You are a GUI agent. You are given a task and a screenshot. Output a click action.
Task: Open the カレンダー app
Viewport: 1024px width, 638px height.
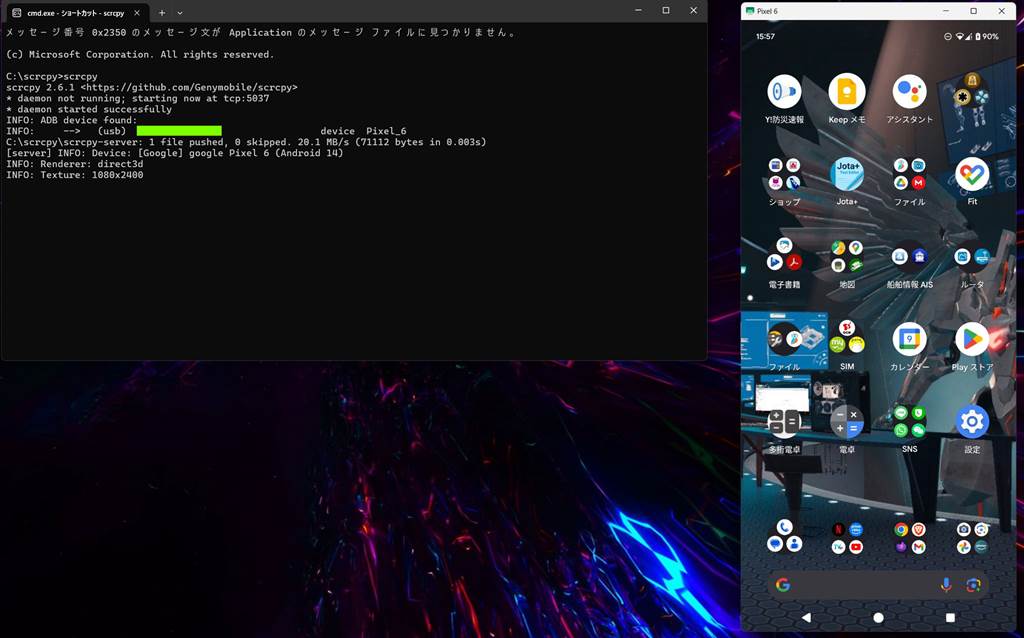coord(909,340)
